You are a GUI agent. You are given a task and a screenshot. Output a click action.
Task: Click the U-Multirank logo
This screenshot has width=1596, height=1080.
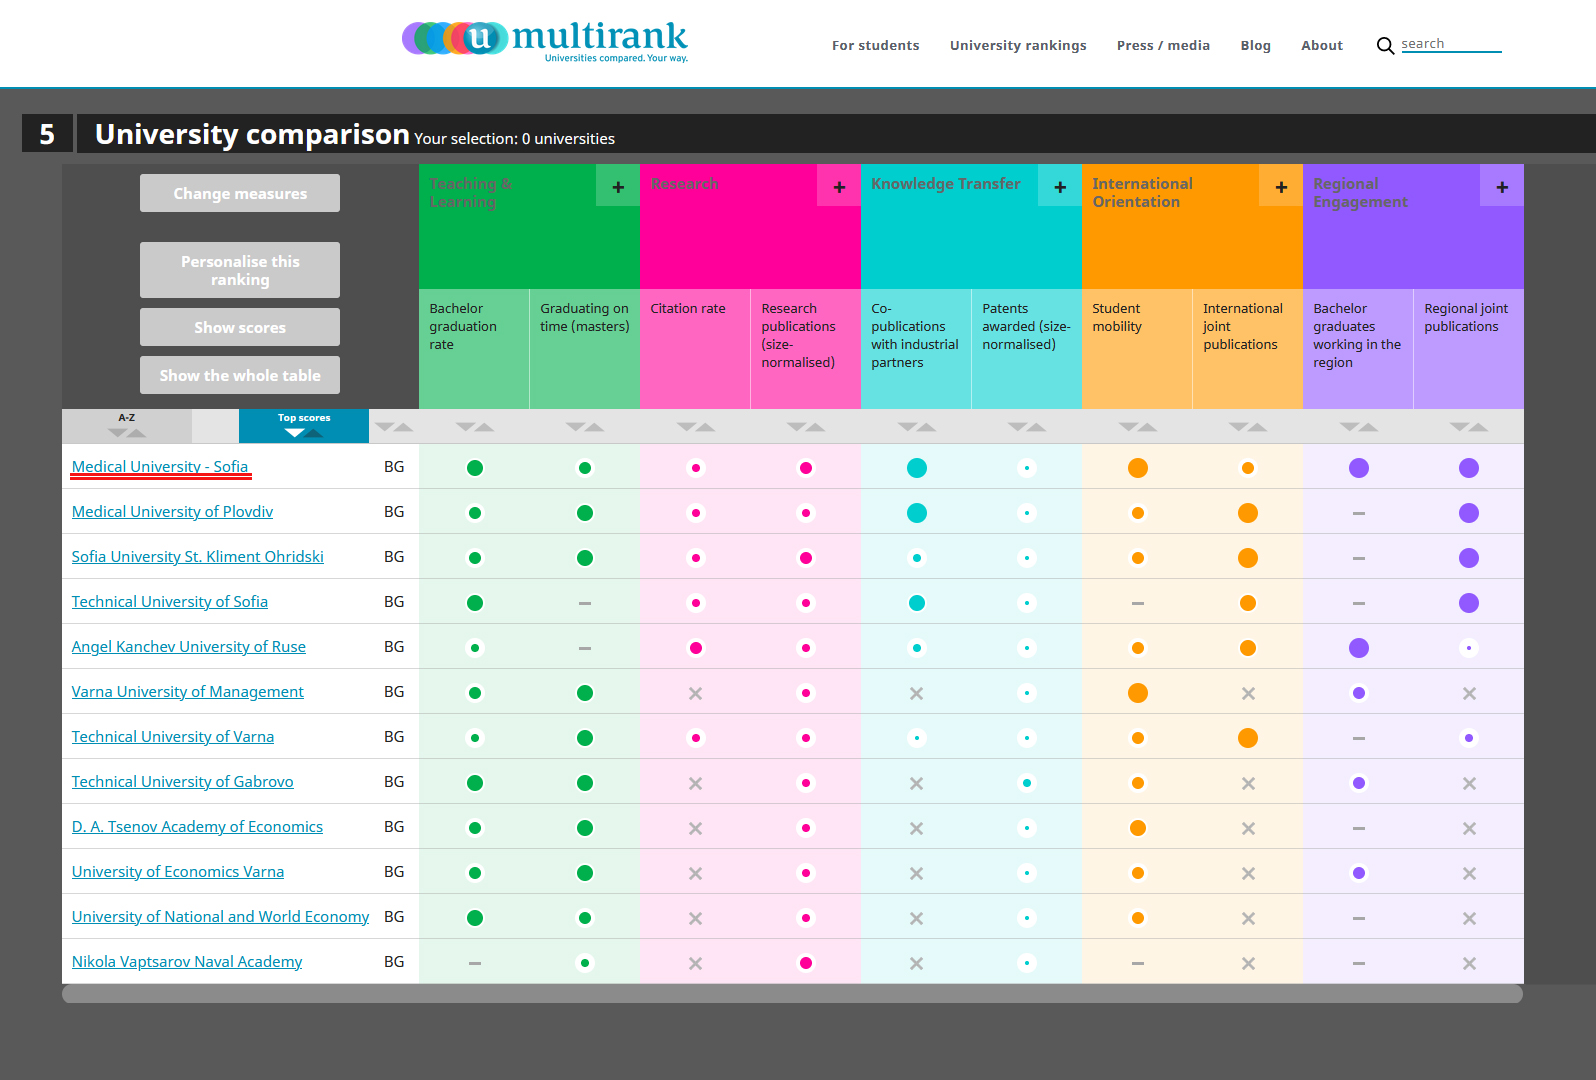click(x=545, y=41)
